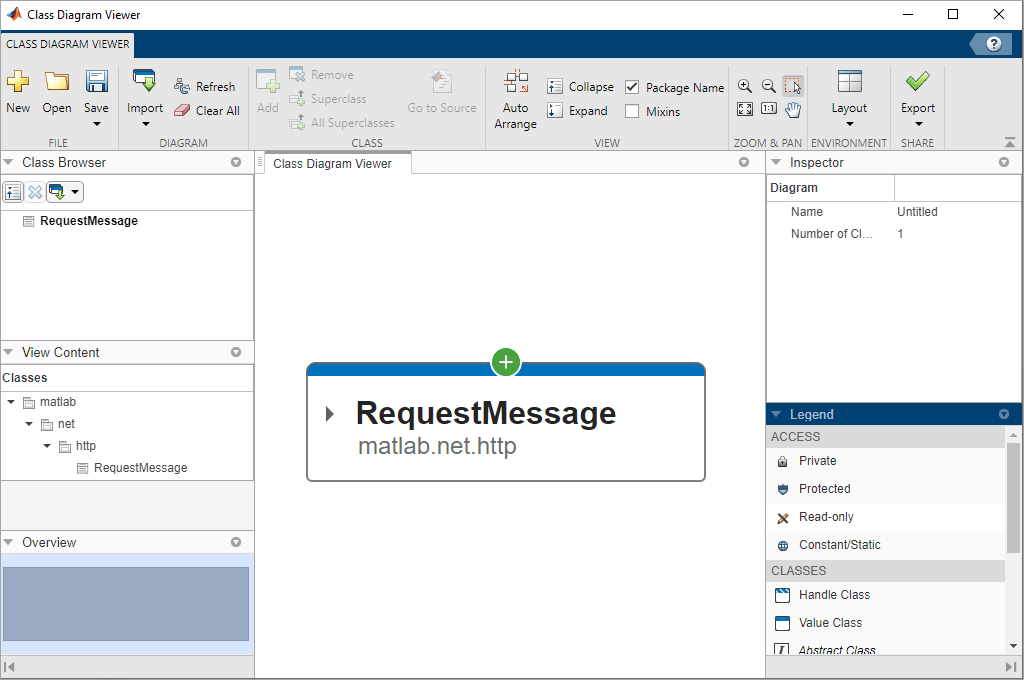
Task: Click the Fit to View icon
Action: 744,108
